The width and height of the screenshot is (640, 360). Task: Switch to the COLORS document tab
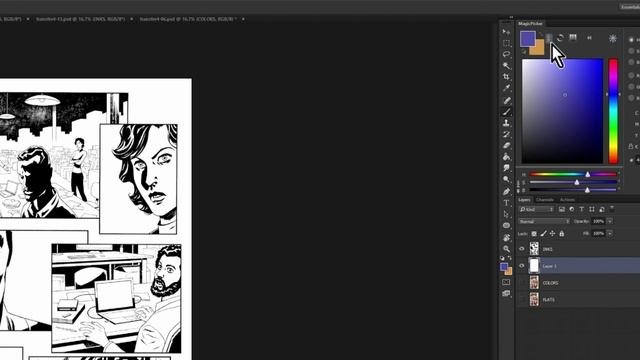(188, 19)
